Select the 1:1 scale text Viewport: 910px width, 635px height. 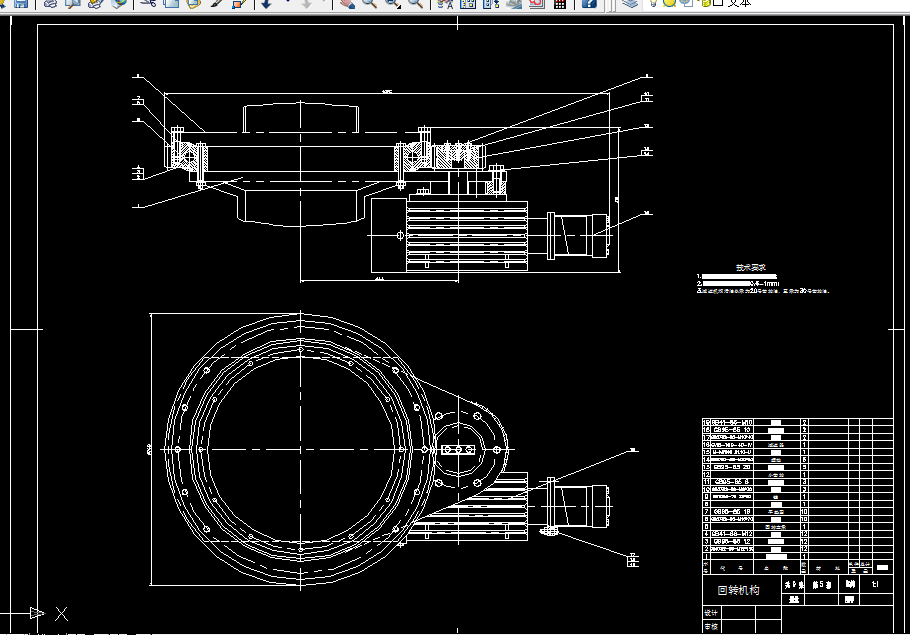pos(875,585)
